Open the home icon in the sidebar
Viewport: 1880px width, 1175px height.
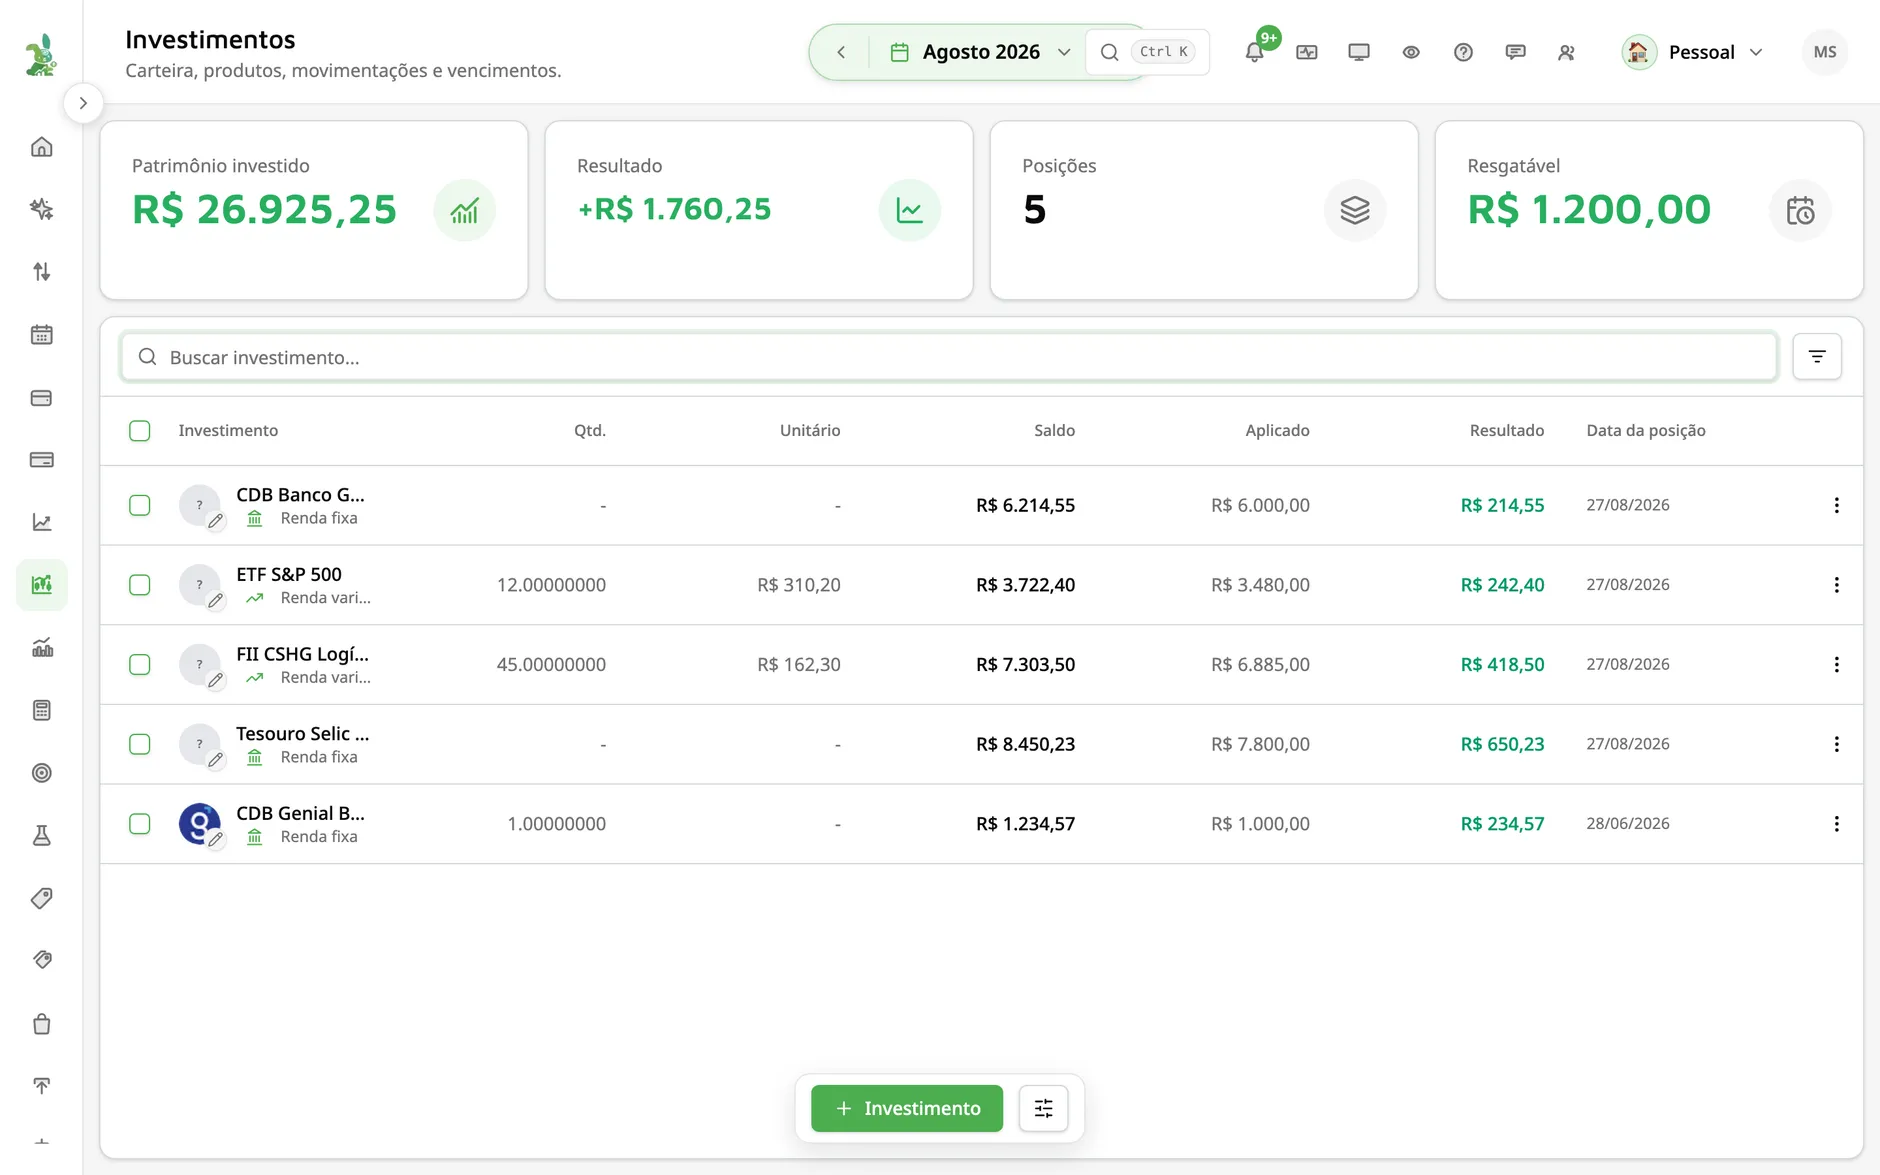[42, 147]
